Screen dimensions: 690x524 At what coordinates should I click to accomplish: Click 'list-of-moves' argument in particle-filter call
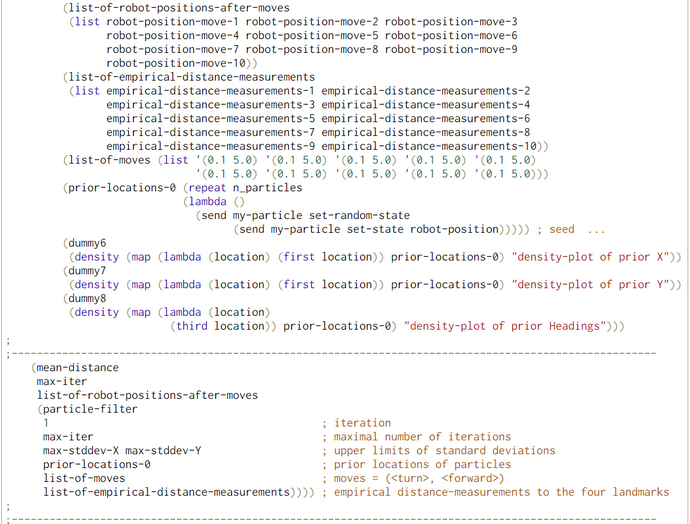[84, 479]
